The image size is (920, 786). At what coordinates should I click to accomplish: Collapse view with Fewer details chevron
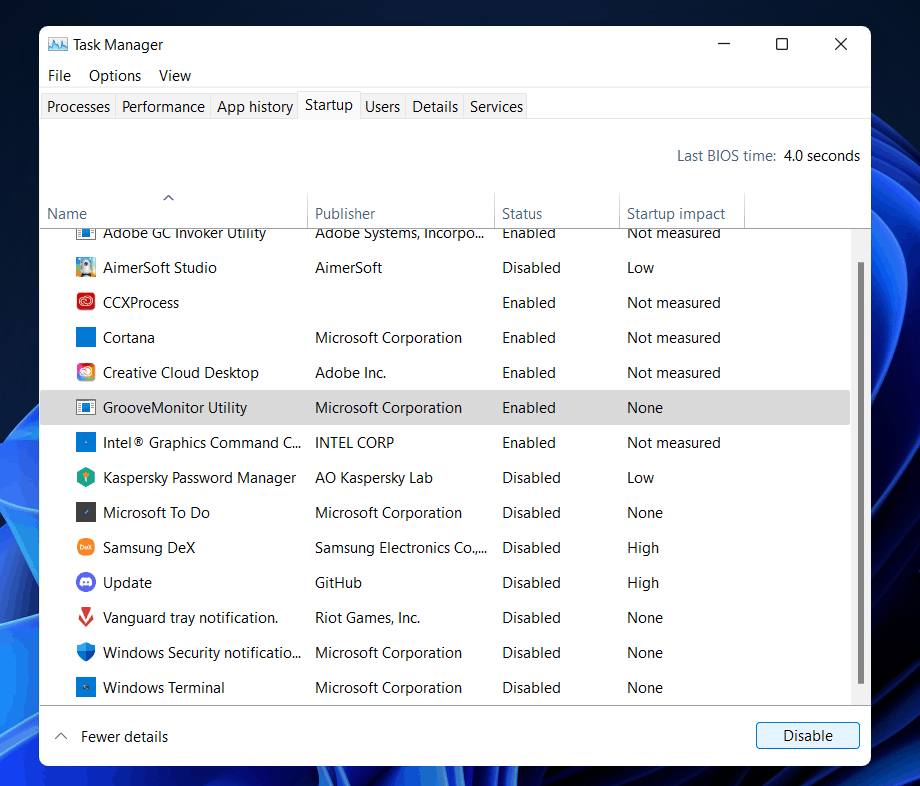coord(62,737)
